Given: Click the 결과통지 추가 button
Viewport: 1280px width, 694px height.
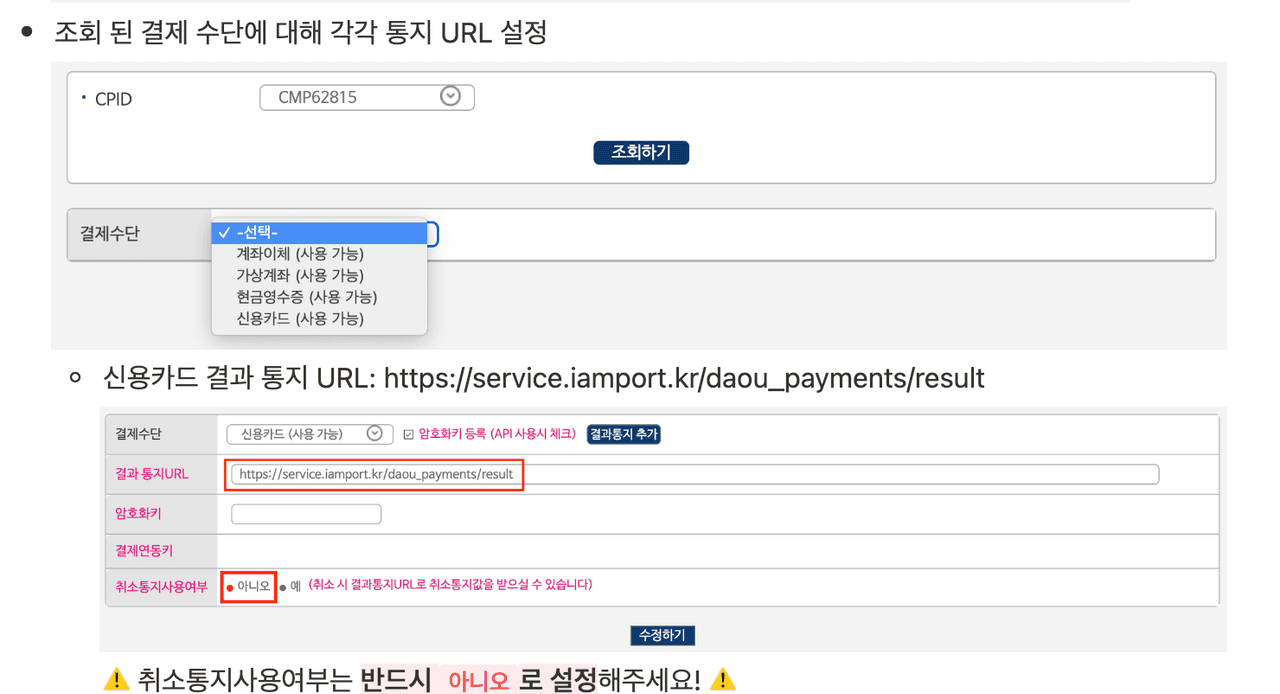Looking at the screenshot, I should coord(623,434).
